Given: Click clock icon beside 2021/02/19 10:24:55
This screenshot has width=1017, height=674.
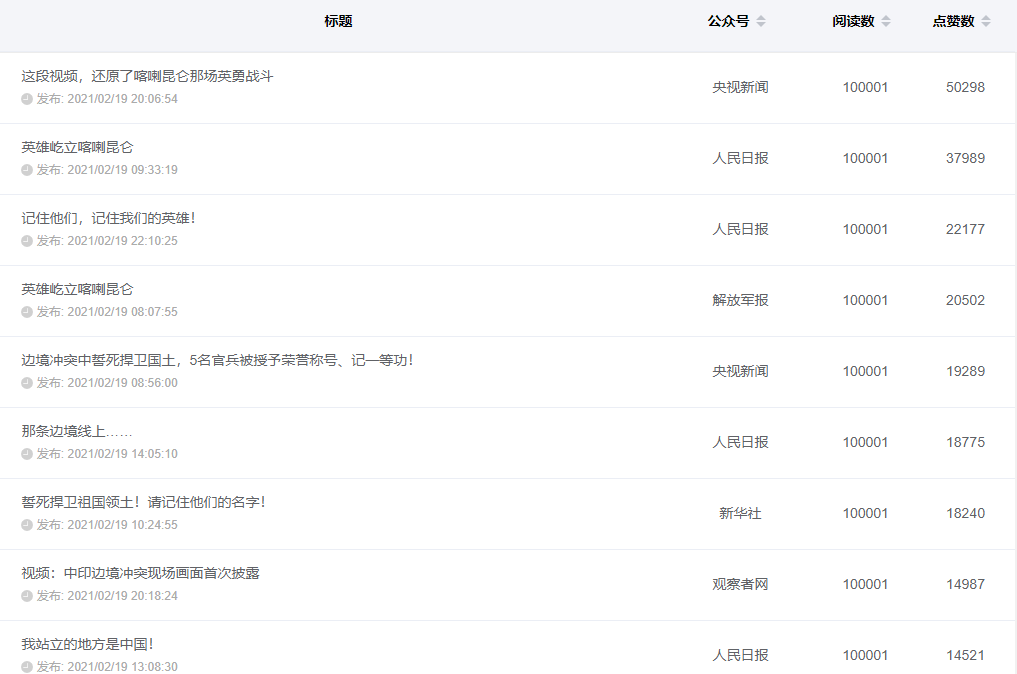Looking at the screenshot, I should 27,525.
